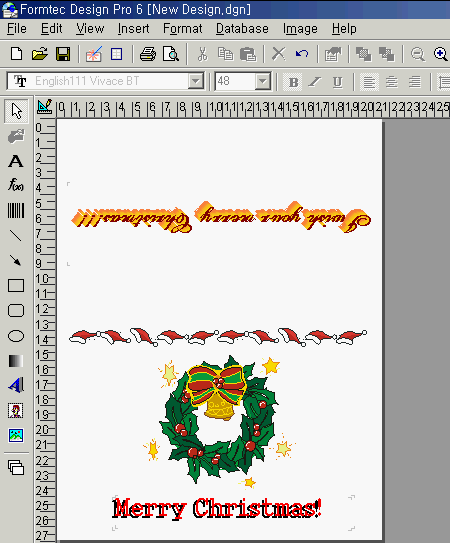The height and width of the screenshot is (543, 450).
Task: Cut the selected object
Action: pyautogui.click(x=202, y=54)
